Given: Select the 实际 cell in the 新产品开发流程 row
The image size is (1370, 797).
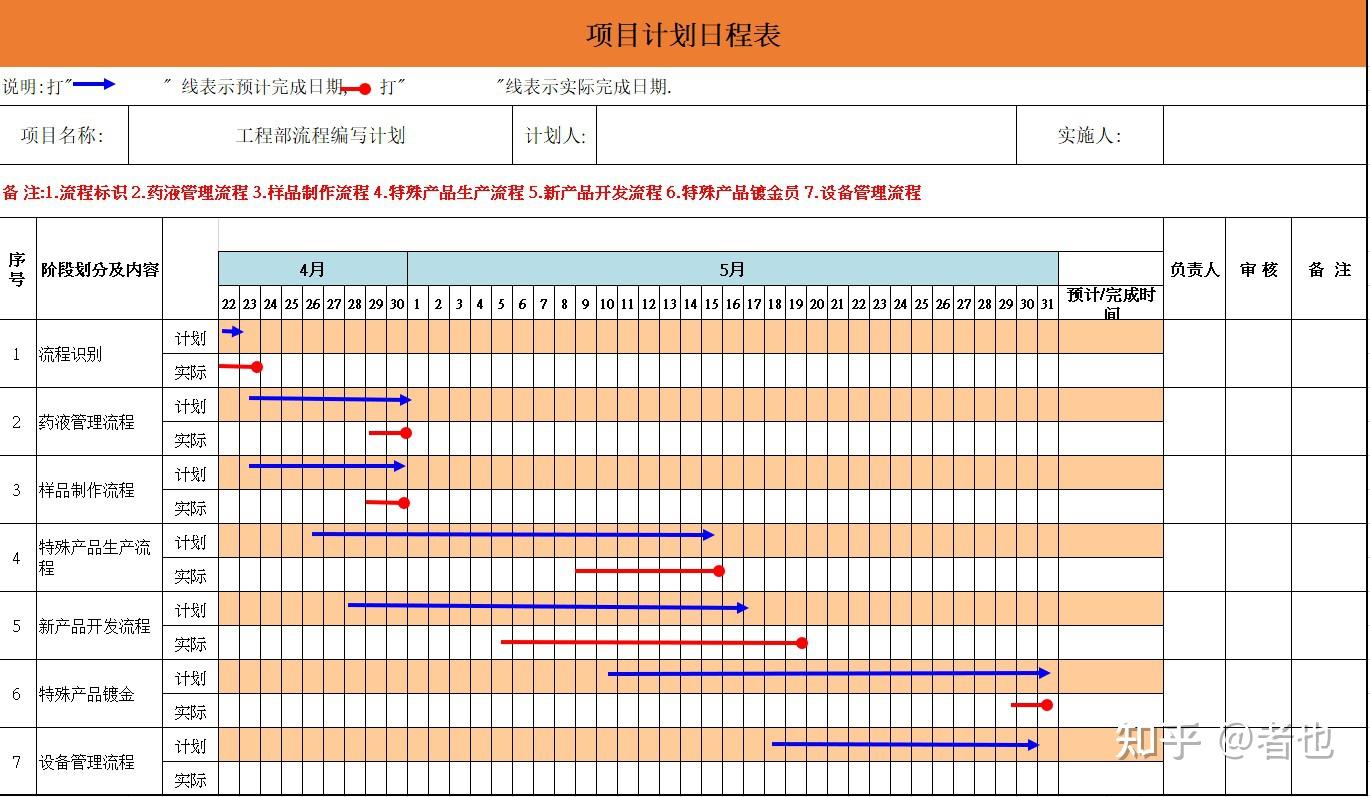Looking at the screenshot, I should (x=191, y=643).
